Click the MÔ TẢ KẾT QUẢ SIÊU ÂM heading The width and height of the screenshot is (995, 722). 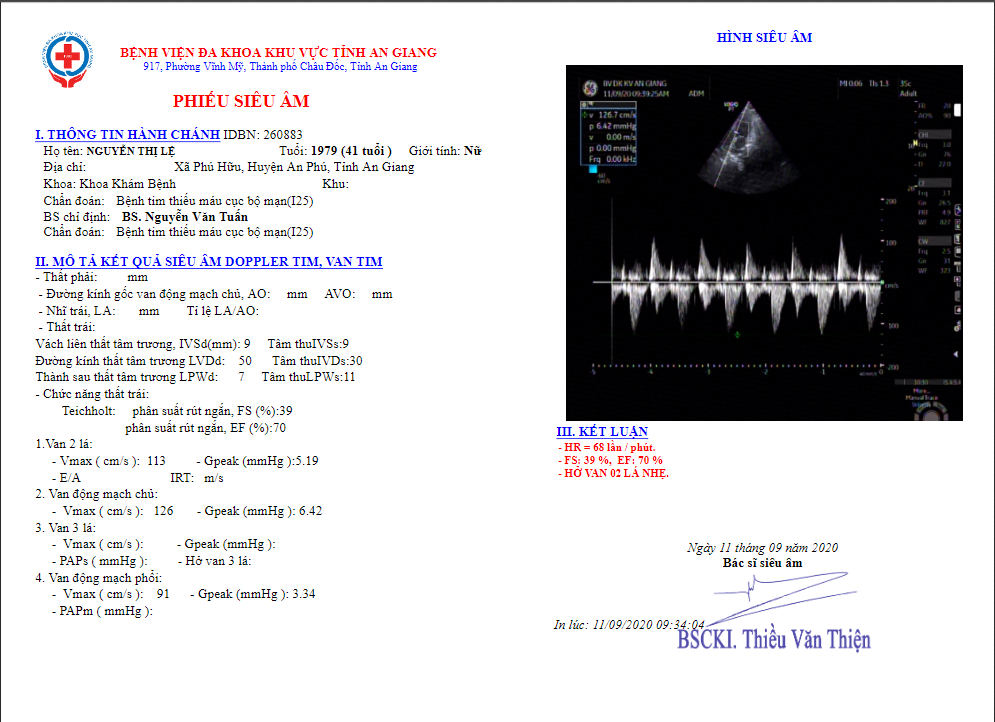208,262
